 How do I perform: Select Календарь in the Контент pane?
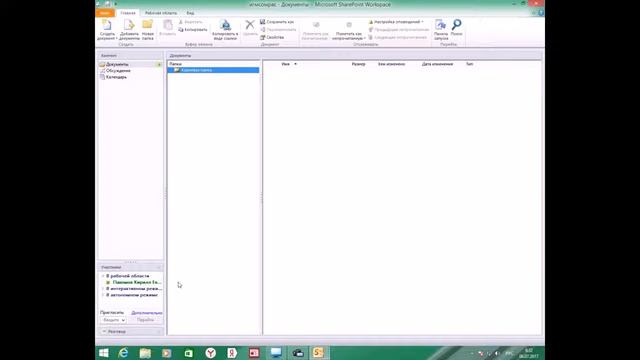point(116,77)
